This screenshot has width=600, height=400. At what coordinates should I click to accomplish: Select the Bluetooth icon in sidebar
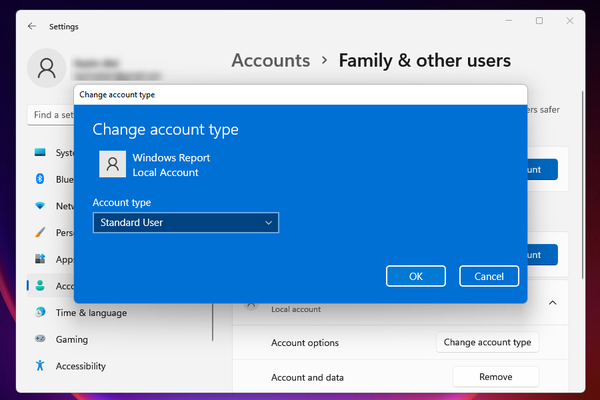point(40,179)
